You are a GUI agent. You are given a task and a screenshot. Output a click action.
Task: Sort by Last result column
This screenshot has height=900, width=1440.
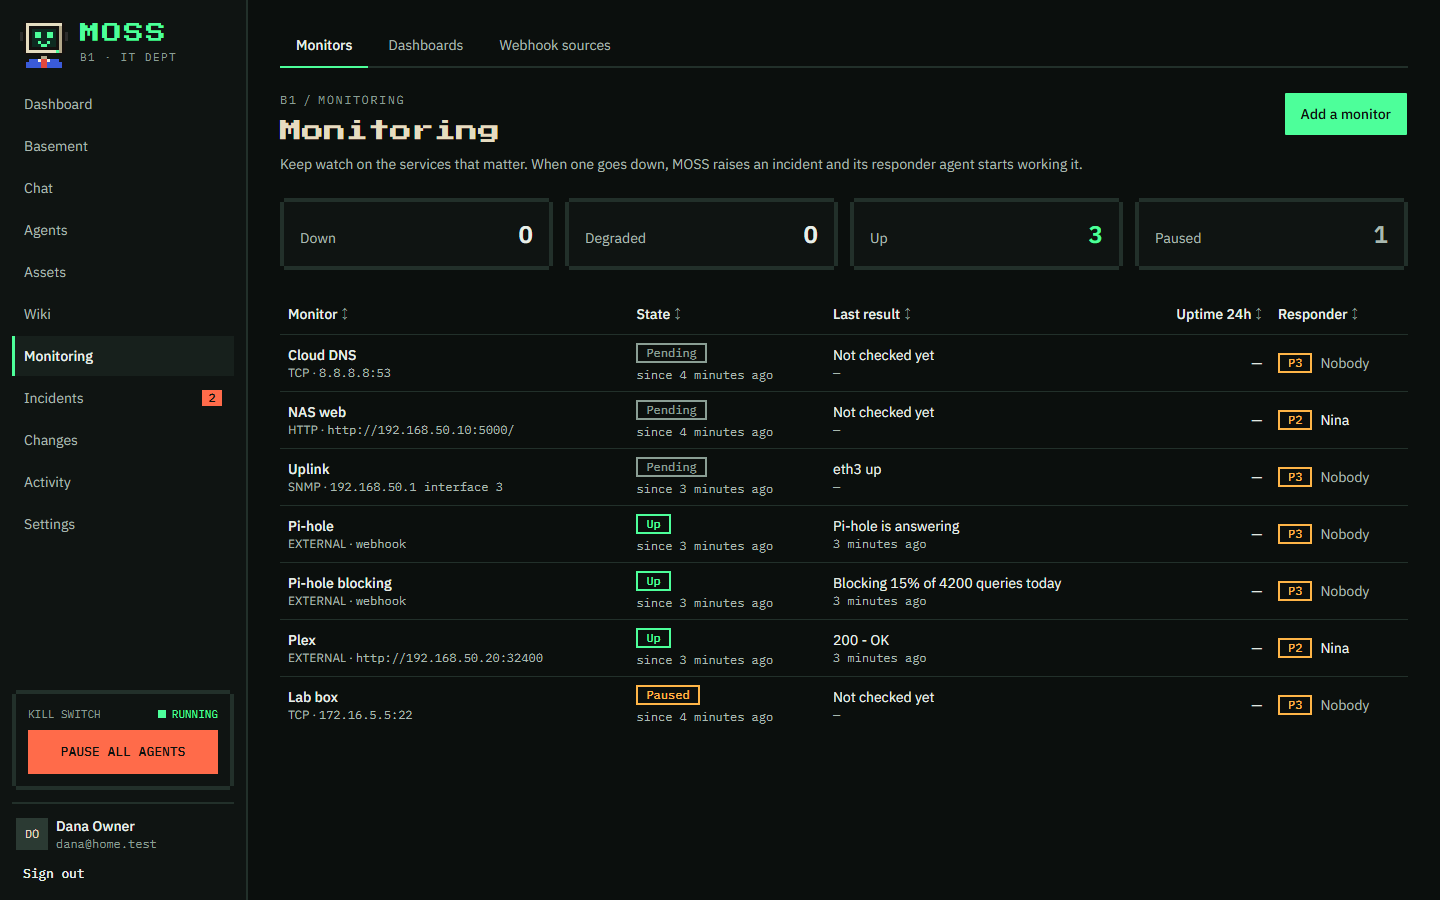[x=872, y=314]
